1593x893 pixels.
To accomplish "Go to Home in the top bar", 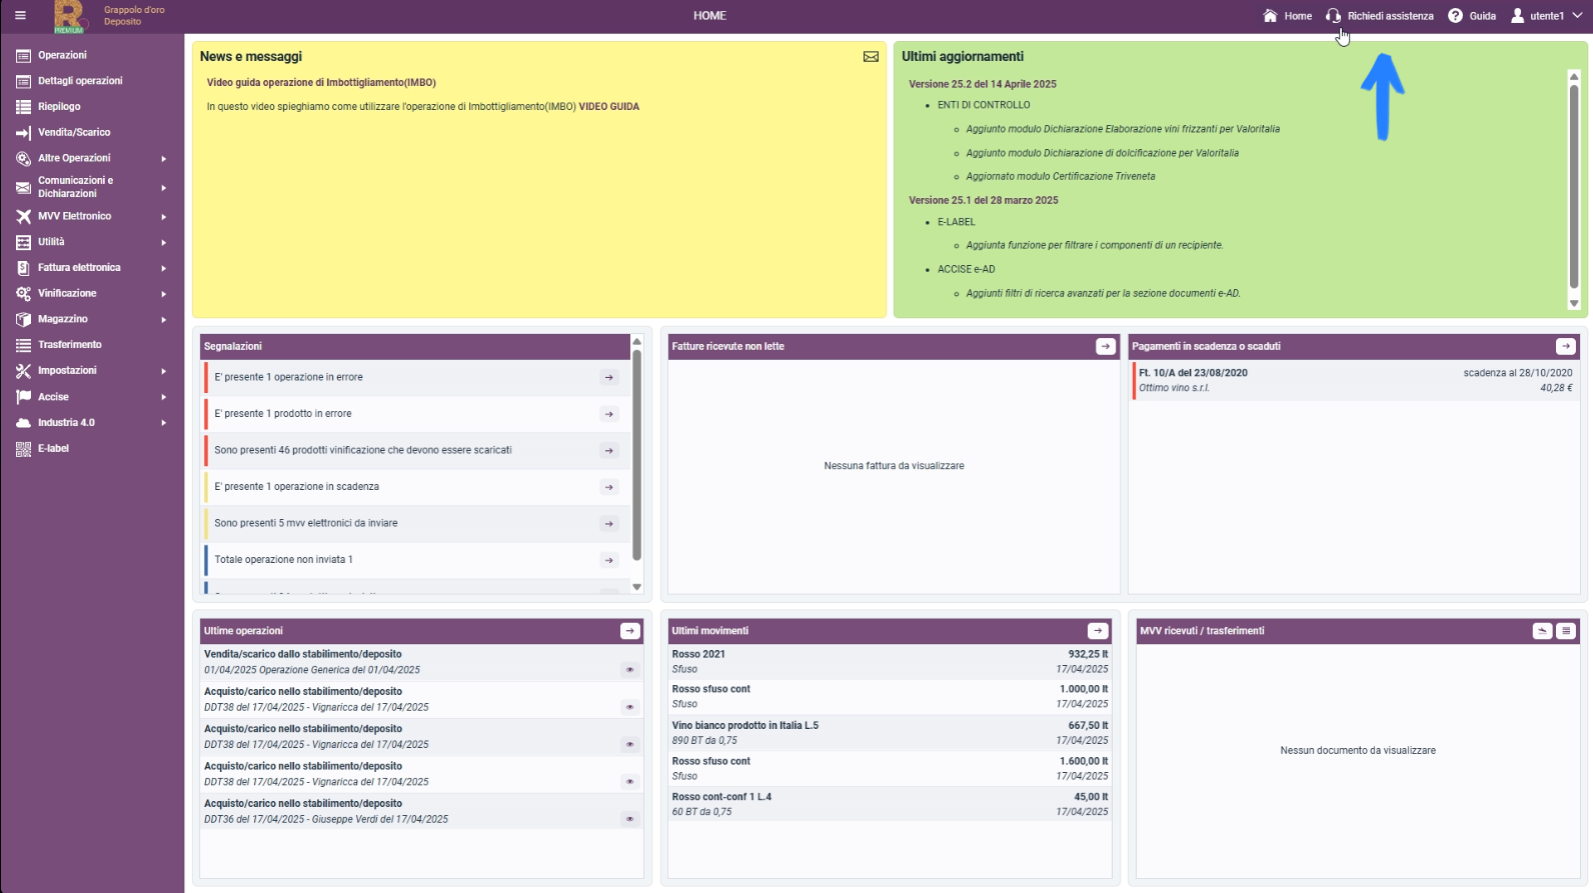I will [x=1288, y=16].
